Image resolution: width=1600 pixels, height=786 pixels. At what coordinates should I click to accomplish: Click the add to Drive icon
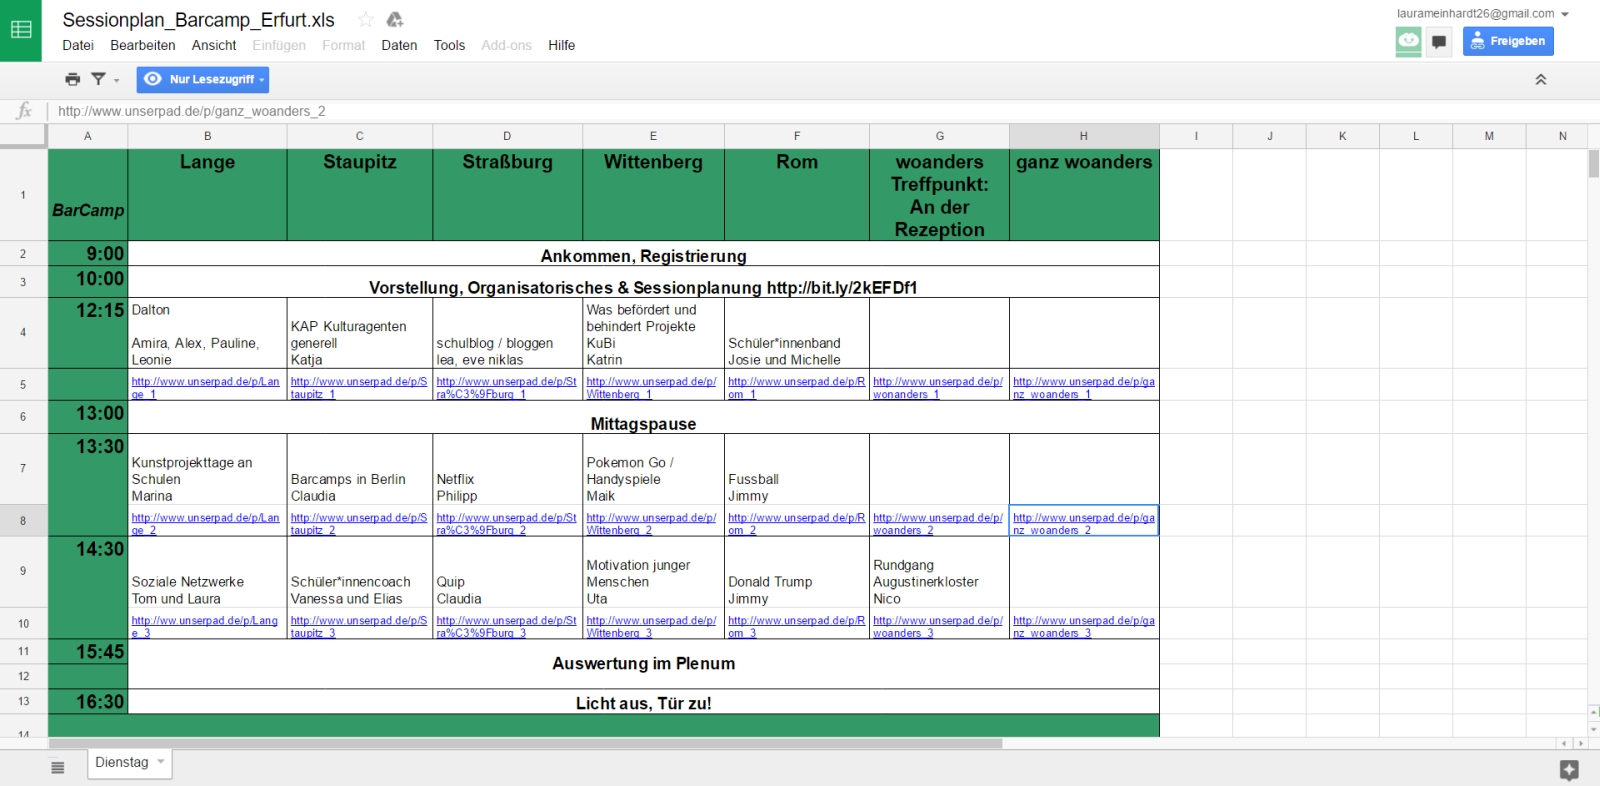click(x=395, y=20)
